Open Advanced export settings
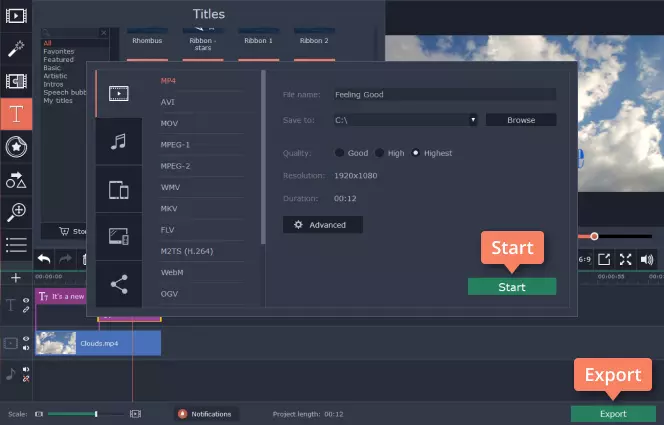 [x=323, y=225]
